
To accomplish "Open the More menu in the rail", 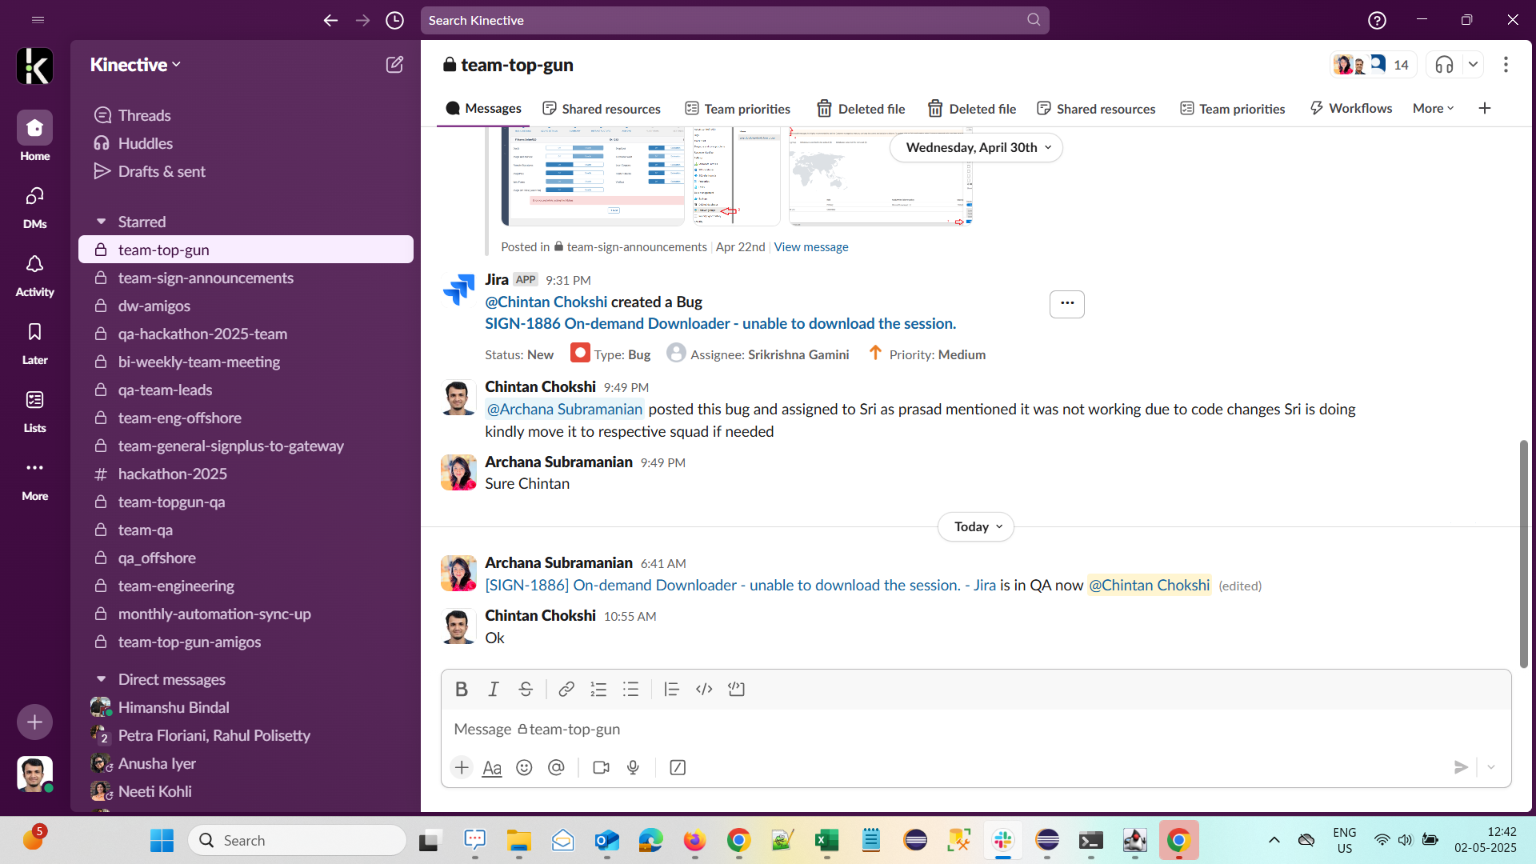I will coord(35,476).
